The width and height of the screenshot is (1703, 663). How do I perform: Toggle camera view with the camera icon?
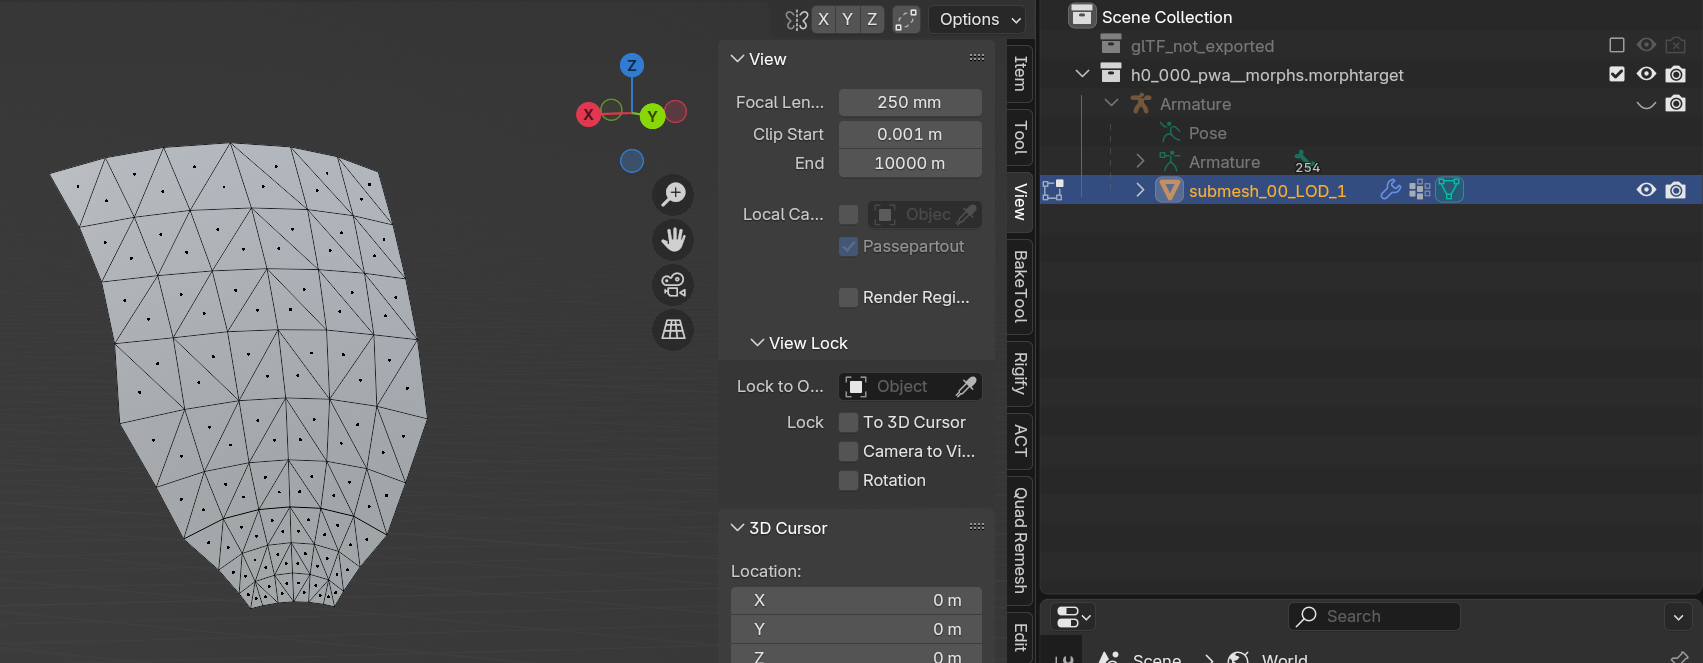click(x=673, y=285)
